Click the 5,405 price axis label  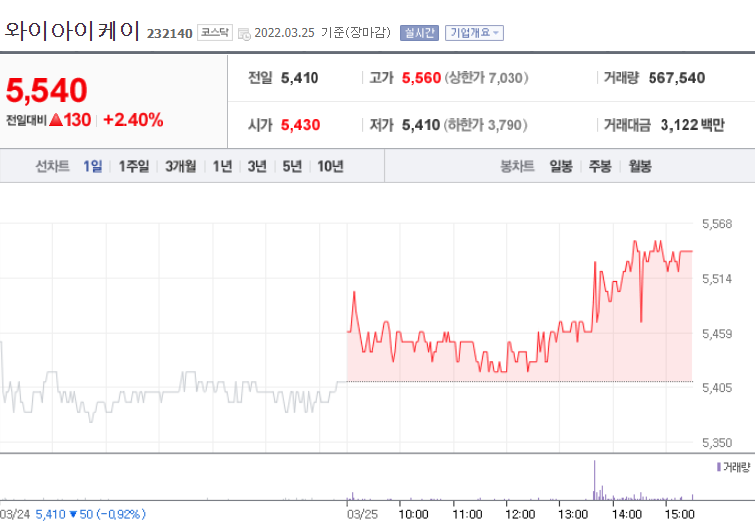pyautogui.click(x=717, y=387)
